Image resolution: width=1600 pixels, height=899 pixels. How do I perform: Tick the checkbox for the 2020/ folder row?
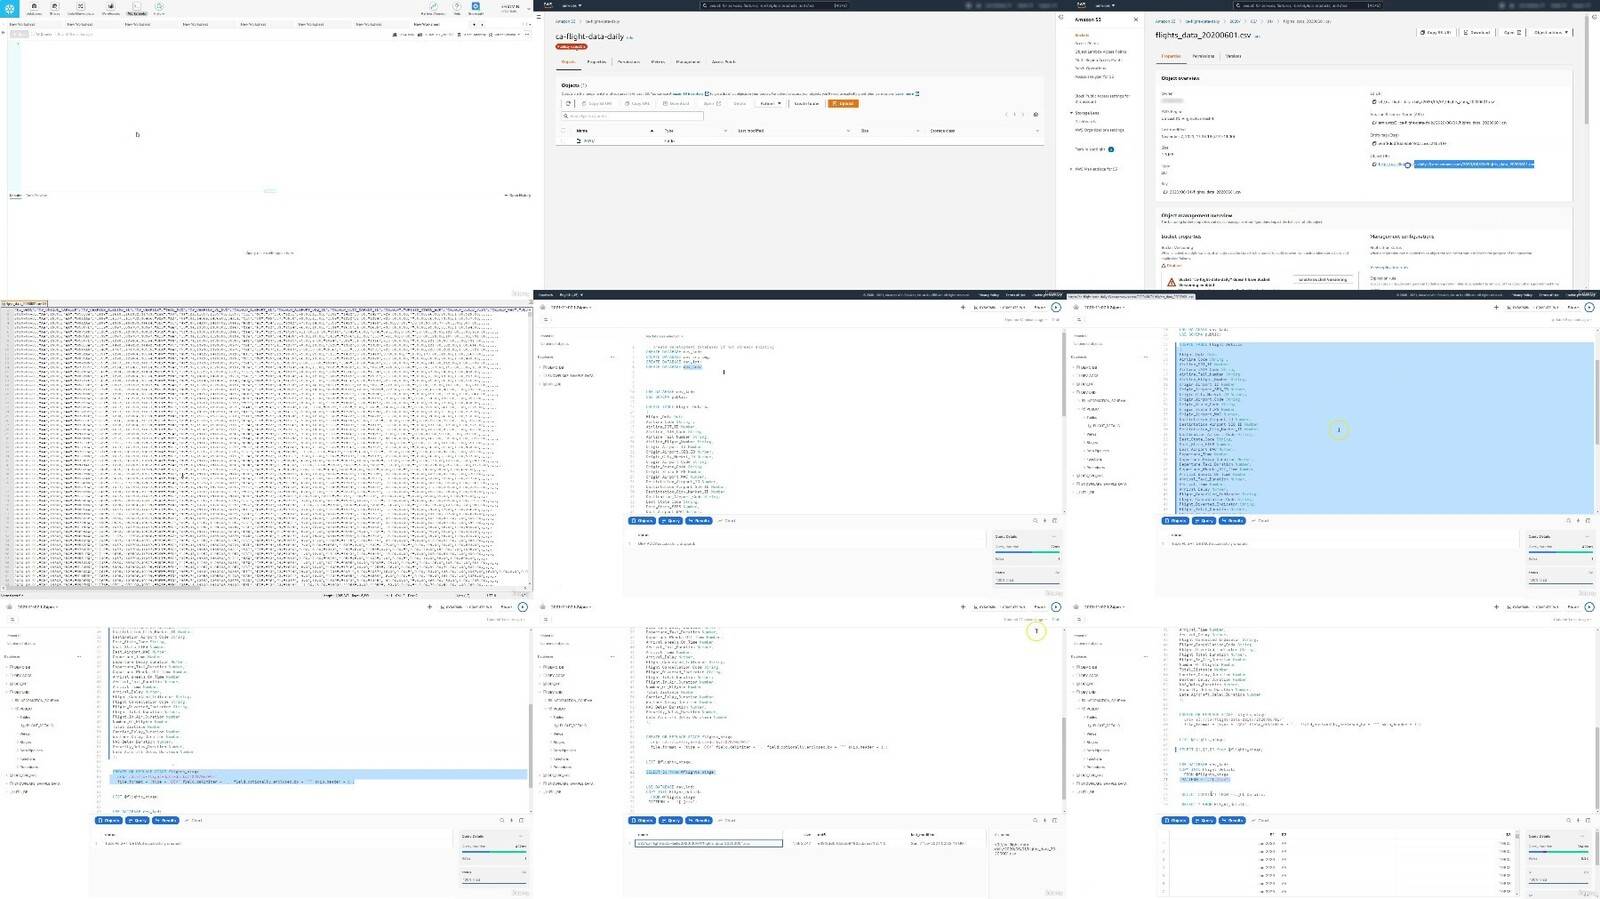[x=563, y=141]
